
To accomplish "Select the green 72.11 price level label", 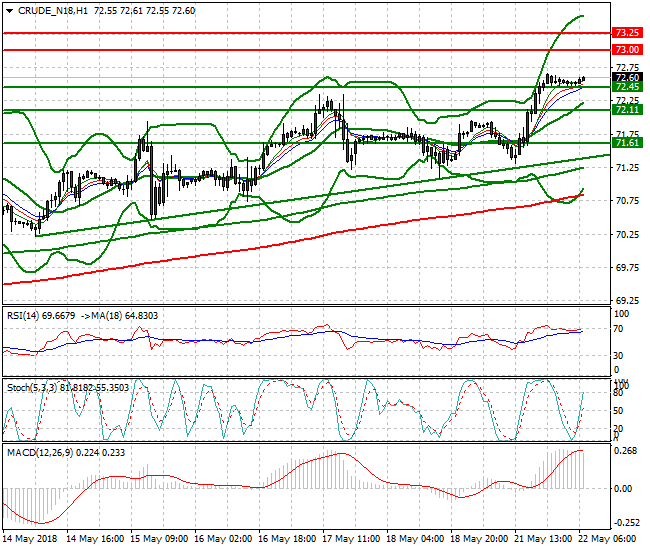I will tap(627, 110).
